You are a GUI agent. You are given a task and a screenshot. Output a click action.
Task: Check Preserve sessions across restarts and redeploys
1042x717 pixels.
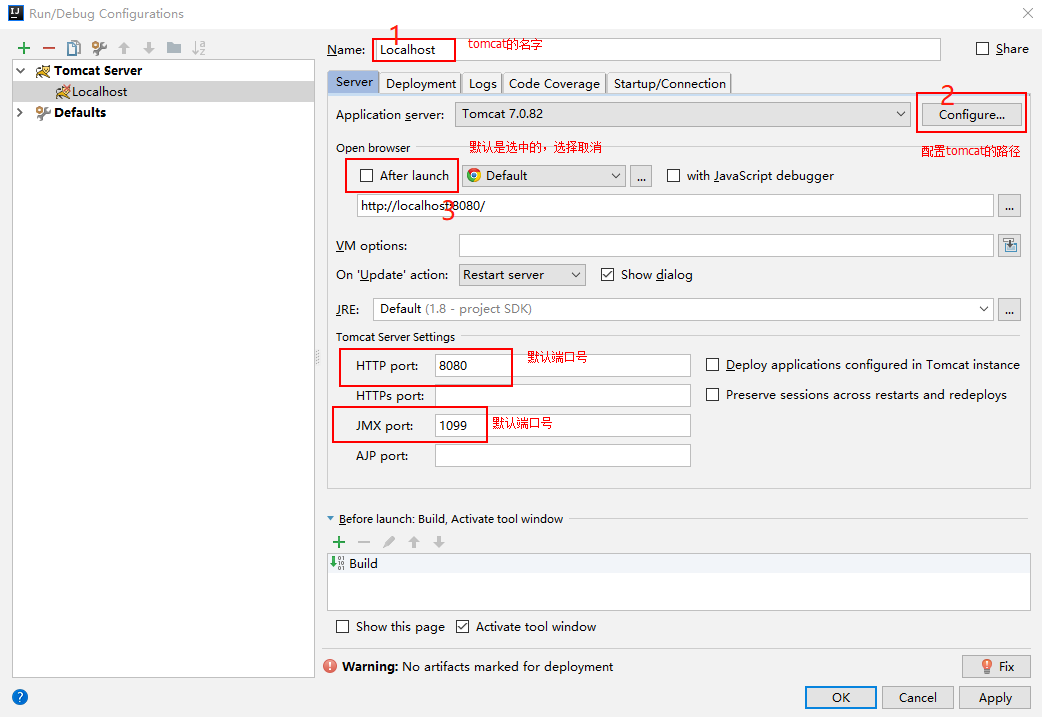(712, 395)
